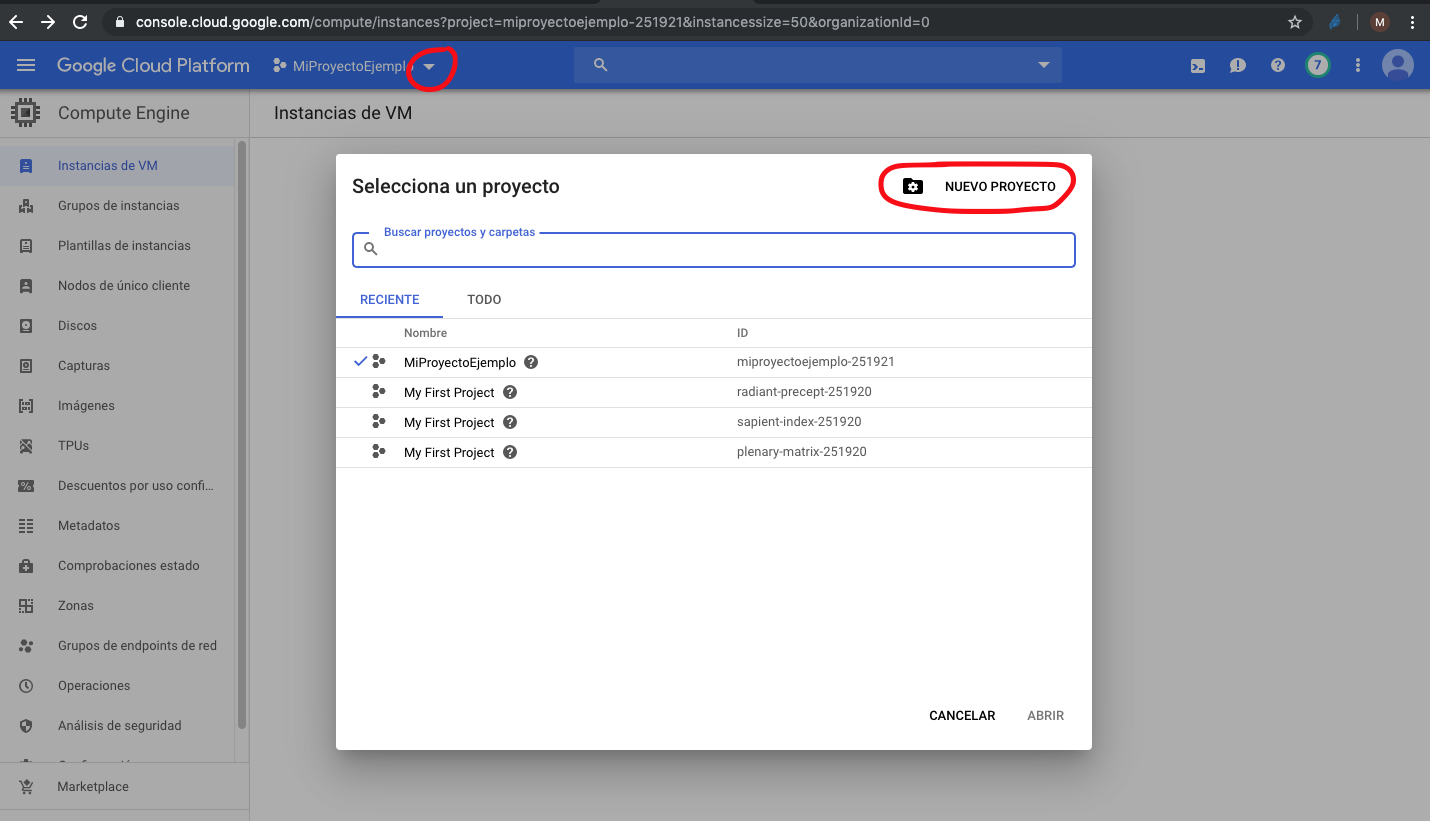Viewport: 1430px width, 821px height.
Task: Reload the page in Chrome
Action: [81, 21]
